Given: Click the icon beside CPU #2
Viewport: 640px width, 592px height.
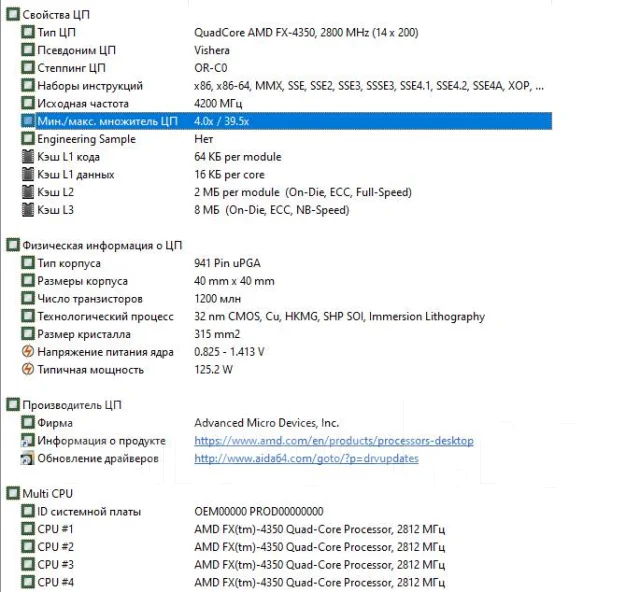Looking at the screenshot, I should 28,547.
